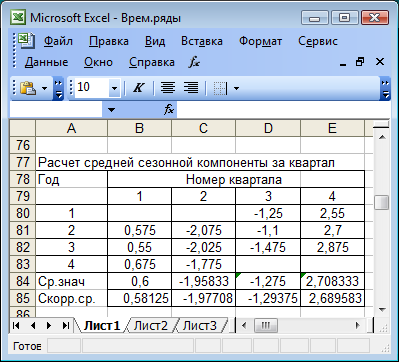Select the cell with value 0,58125

click(139, 298)
